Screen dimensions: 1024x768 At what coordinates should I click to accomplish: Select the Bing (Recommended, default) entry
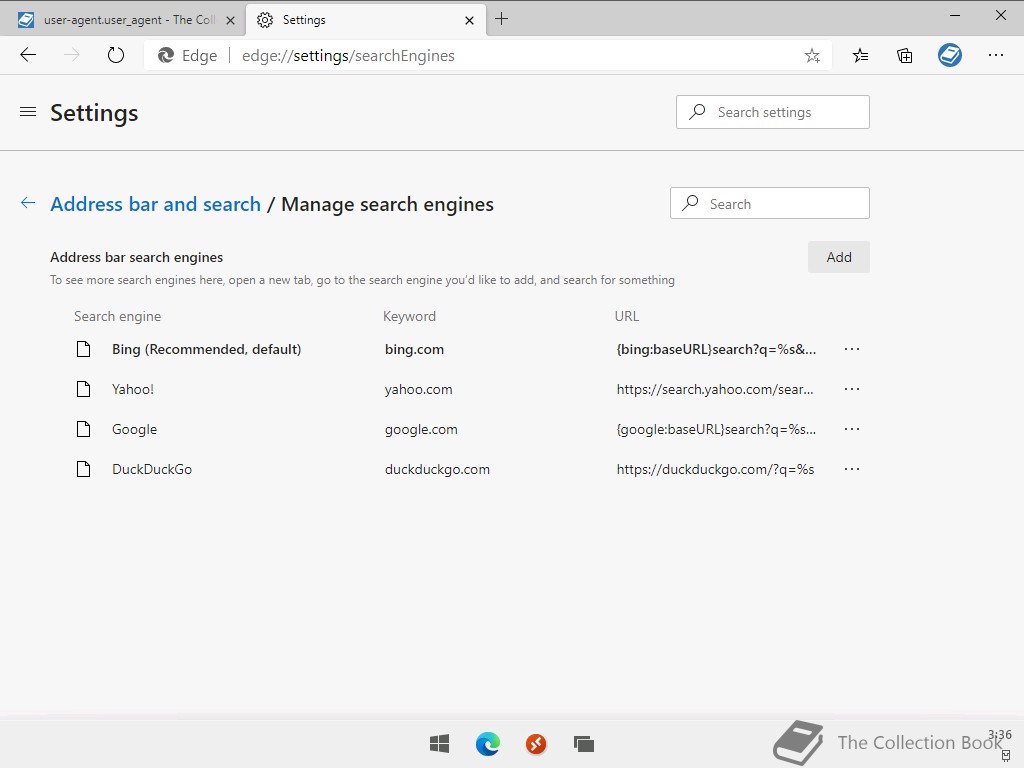tap(206, 349)
